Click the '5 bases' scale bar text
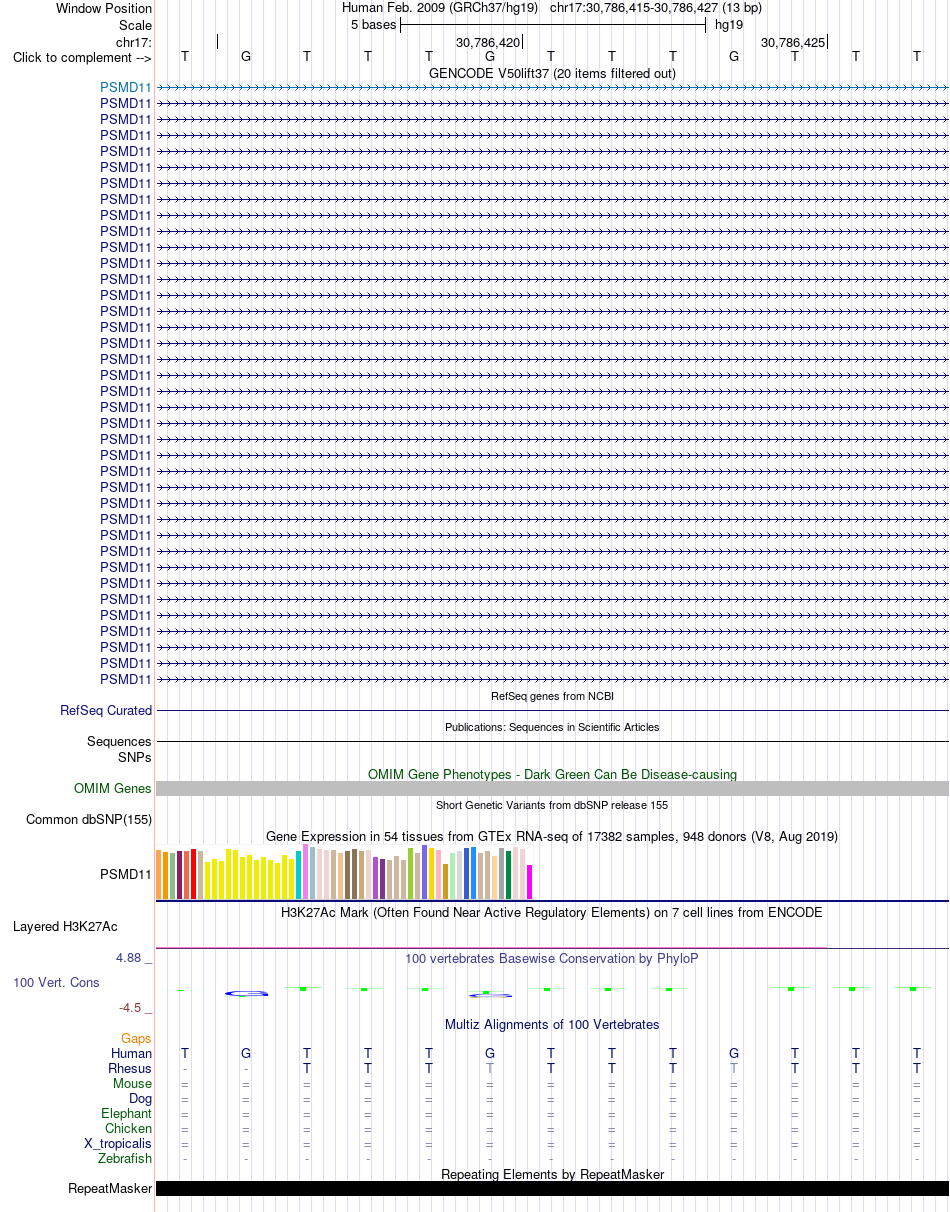Image resolution: width=950 pixels, height=1212 pixels. click(373, 24)
